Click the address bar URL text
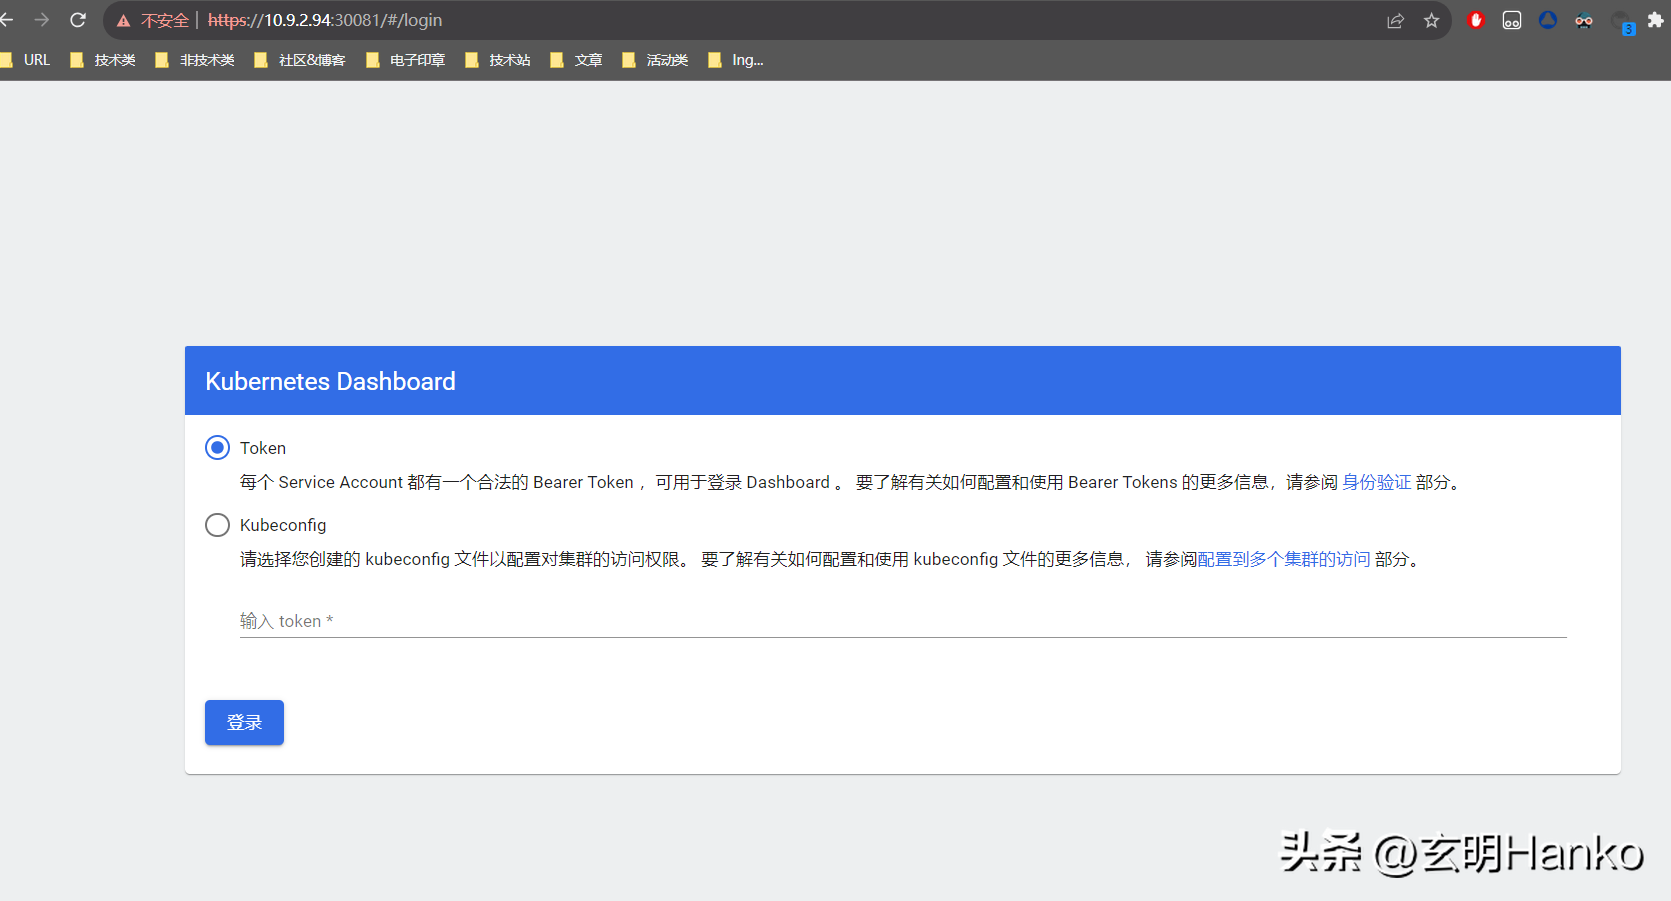The height and width of the screenshot is (901, 1671). tap(325, 20)
